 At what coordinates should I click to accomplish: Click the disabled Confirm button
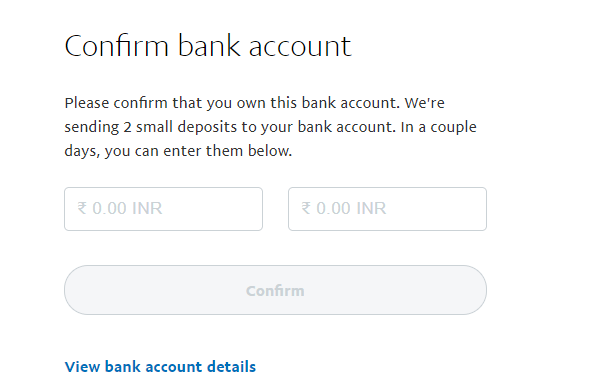pos(275,290)
